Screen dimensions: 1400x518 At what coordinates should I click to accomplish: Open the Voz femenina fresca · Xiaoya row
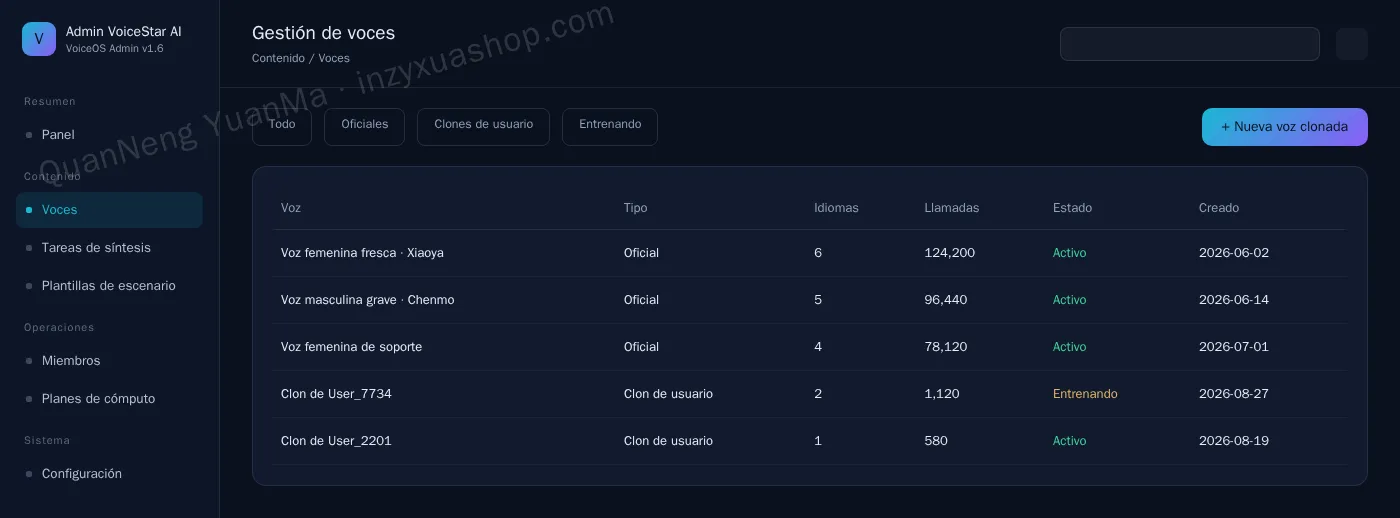click(x=809, y=253)
